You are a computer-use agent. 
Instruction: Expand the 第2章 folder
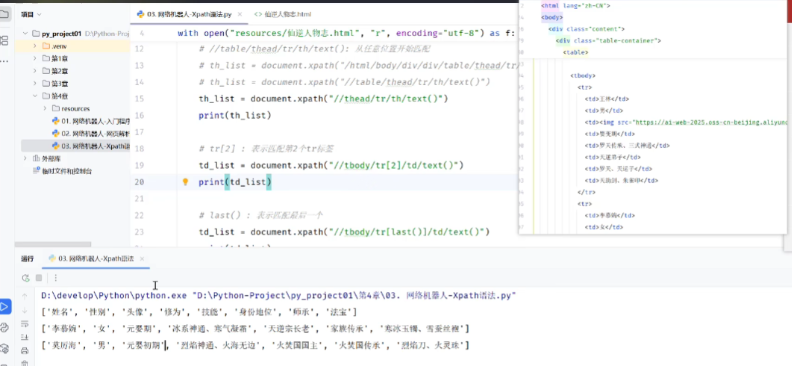35,71
